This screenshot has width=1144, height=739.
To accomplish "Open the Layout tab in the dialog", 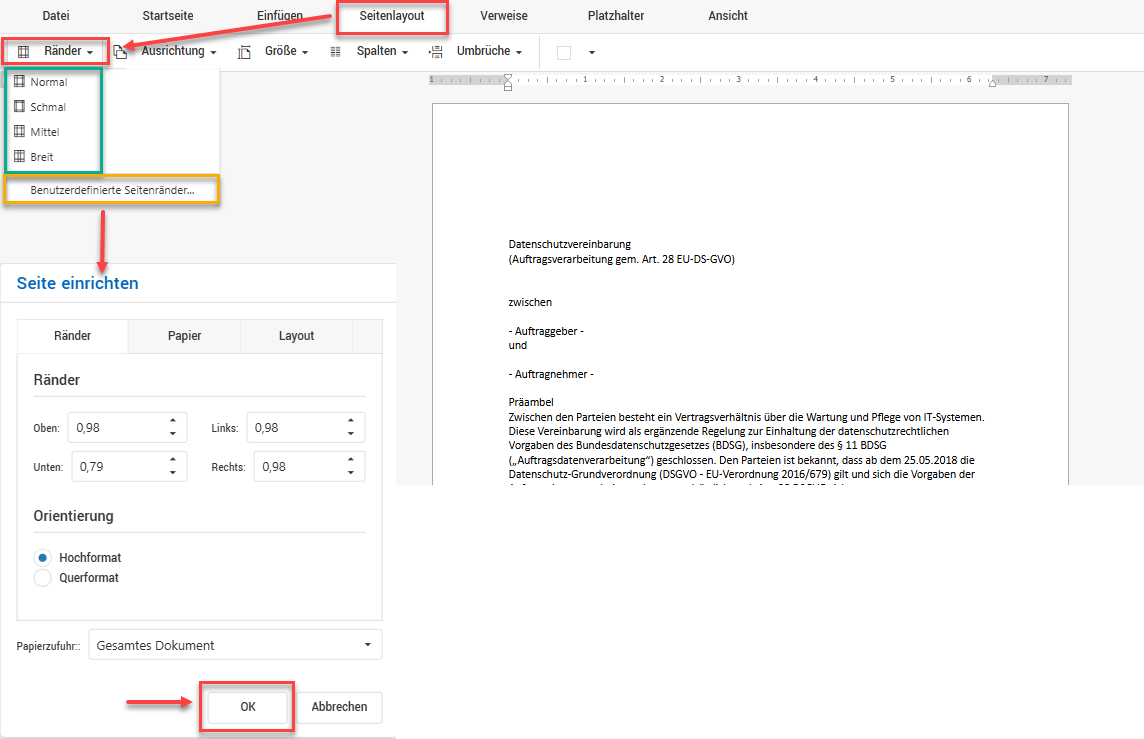I will (296, 336).
